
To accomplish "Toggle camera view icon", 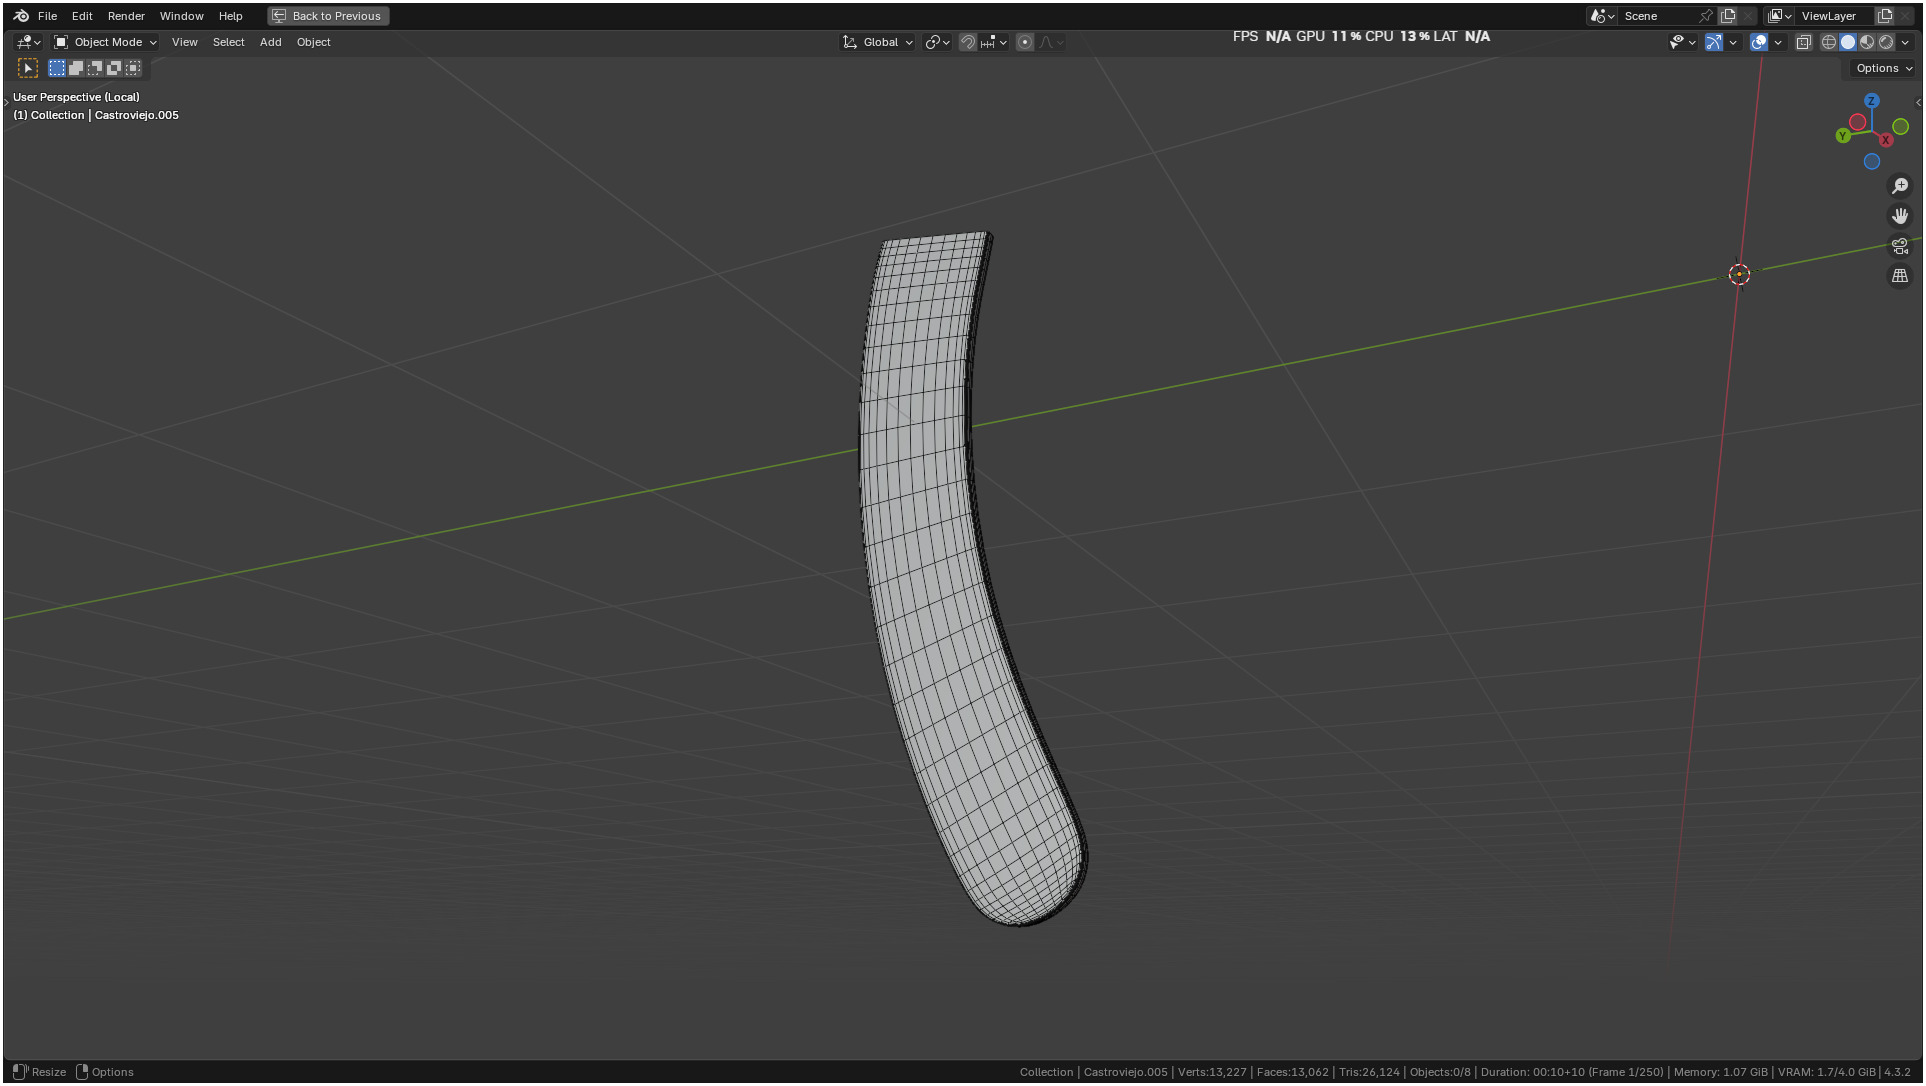I will click(1900, 246).
